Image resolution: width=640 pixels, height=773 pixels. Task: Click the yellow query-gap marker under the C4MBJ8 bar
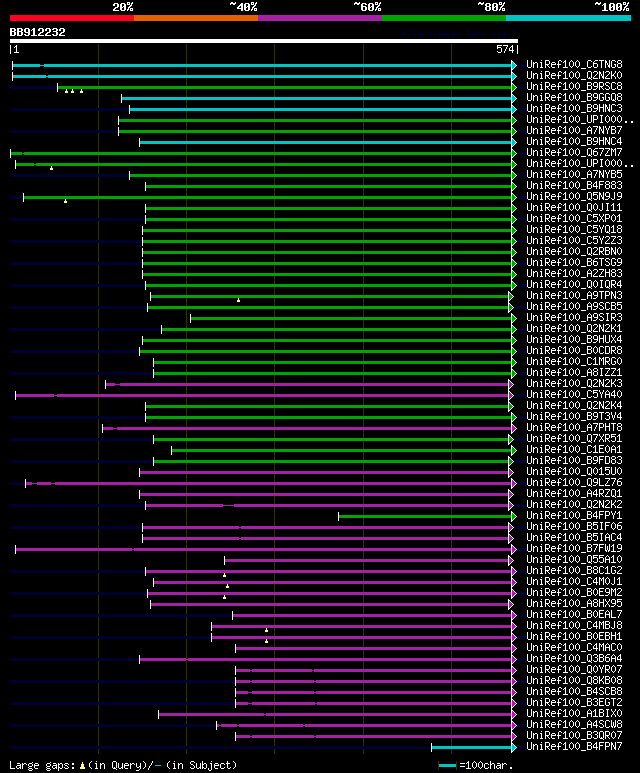267,630
